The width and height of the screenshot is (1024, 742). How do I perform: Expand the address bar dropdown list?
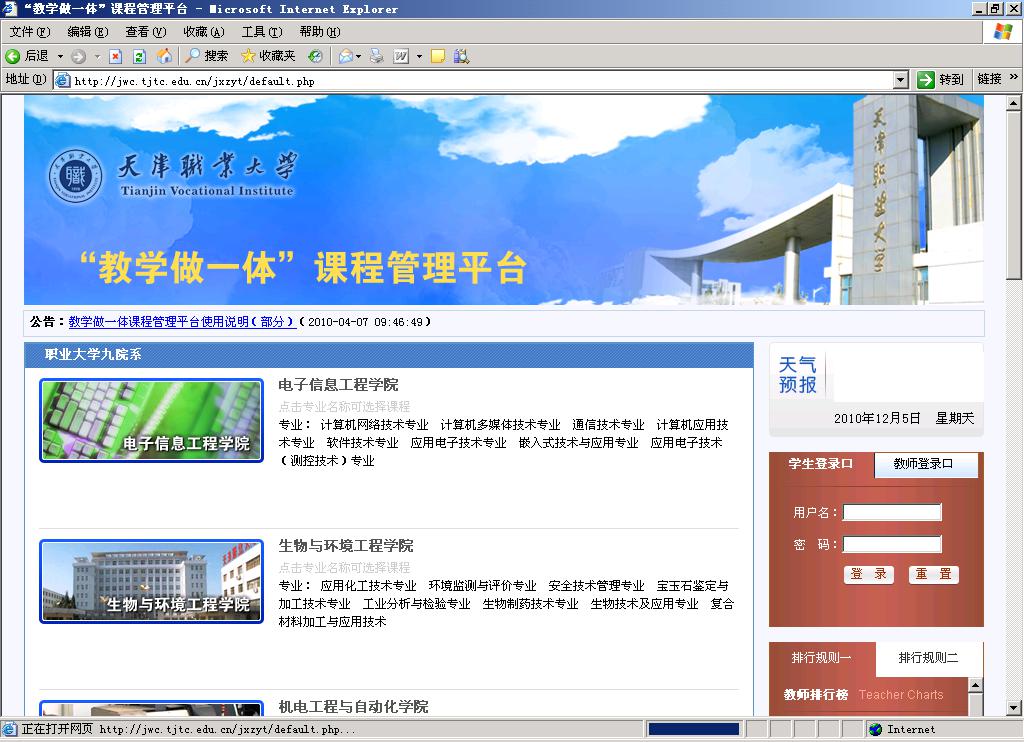(x=901, y=80)
